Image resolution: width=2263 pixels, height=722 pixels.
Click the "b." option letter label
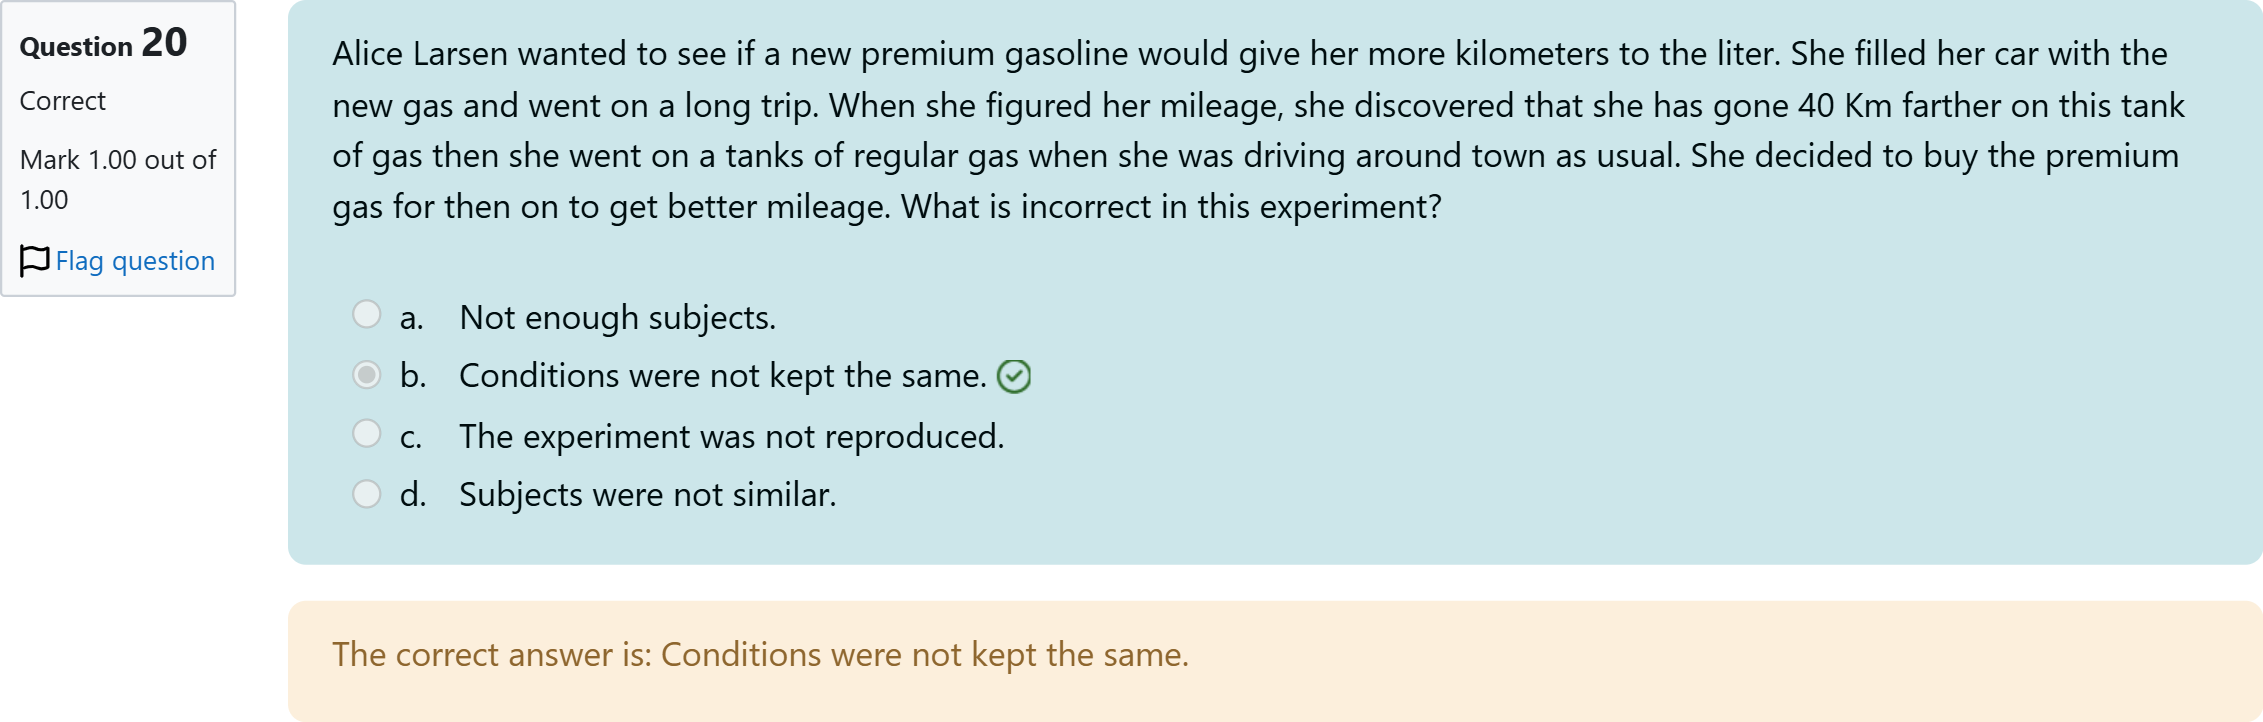[x=412, y=376]
